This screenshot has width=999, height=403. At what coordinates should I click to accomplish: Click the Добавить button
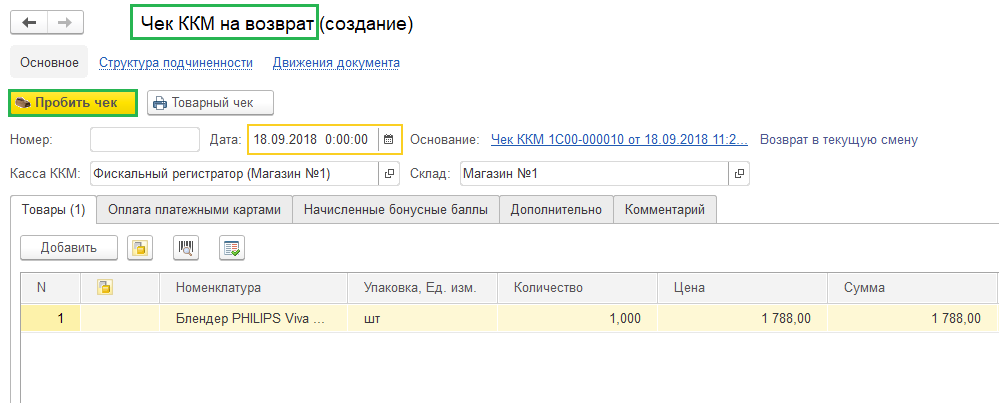coord(69,248)
